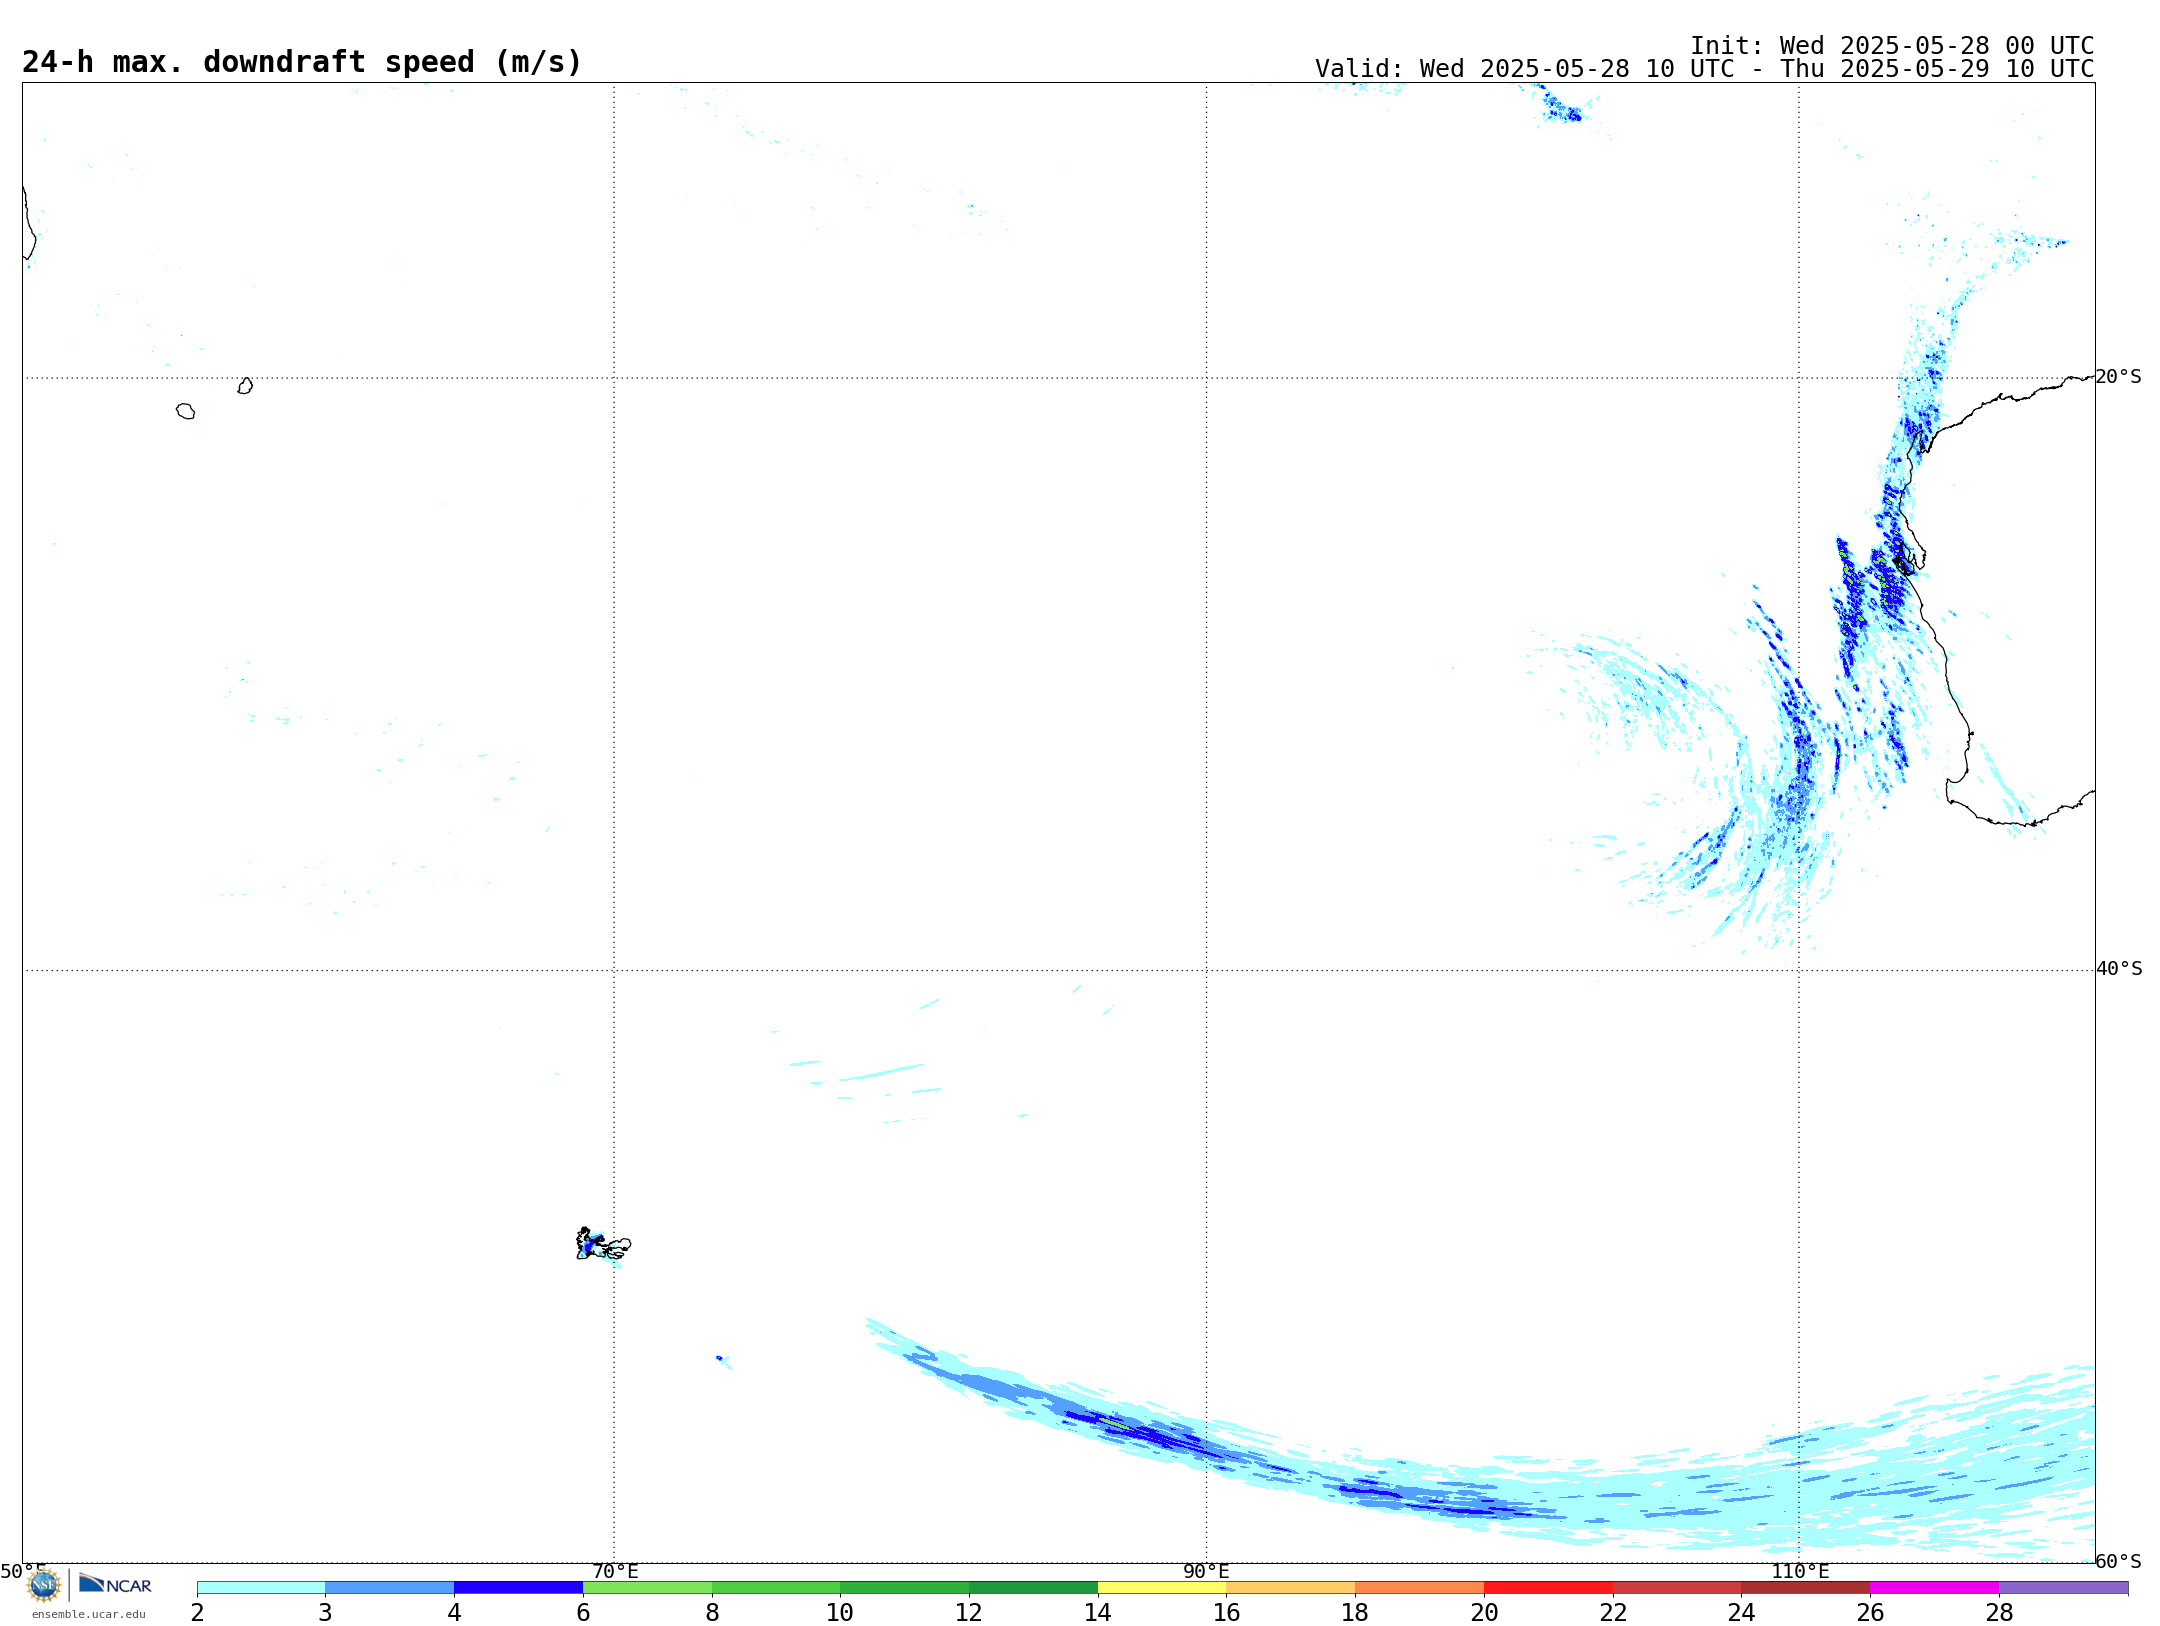
Task: Pick the 10-12 m/s green colorbar segment
Action: 905,1588
